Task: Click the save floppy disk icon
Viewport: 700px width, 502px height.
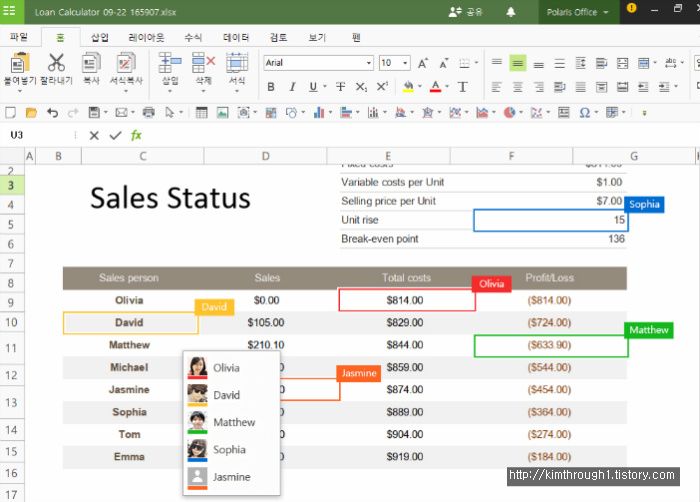Action: point(94,113)
